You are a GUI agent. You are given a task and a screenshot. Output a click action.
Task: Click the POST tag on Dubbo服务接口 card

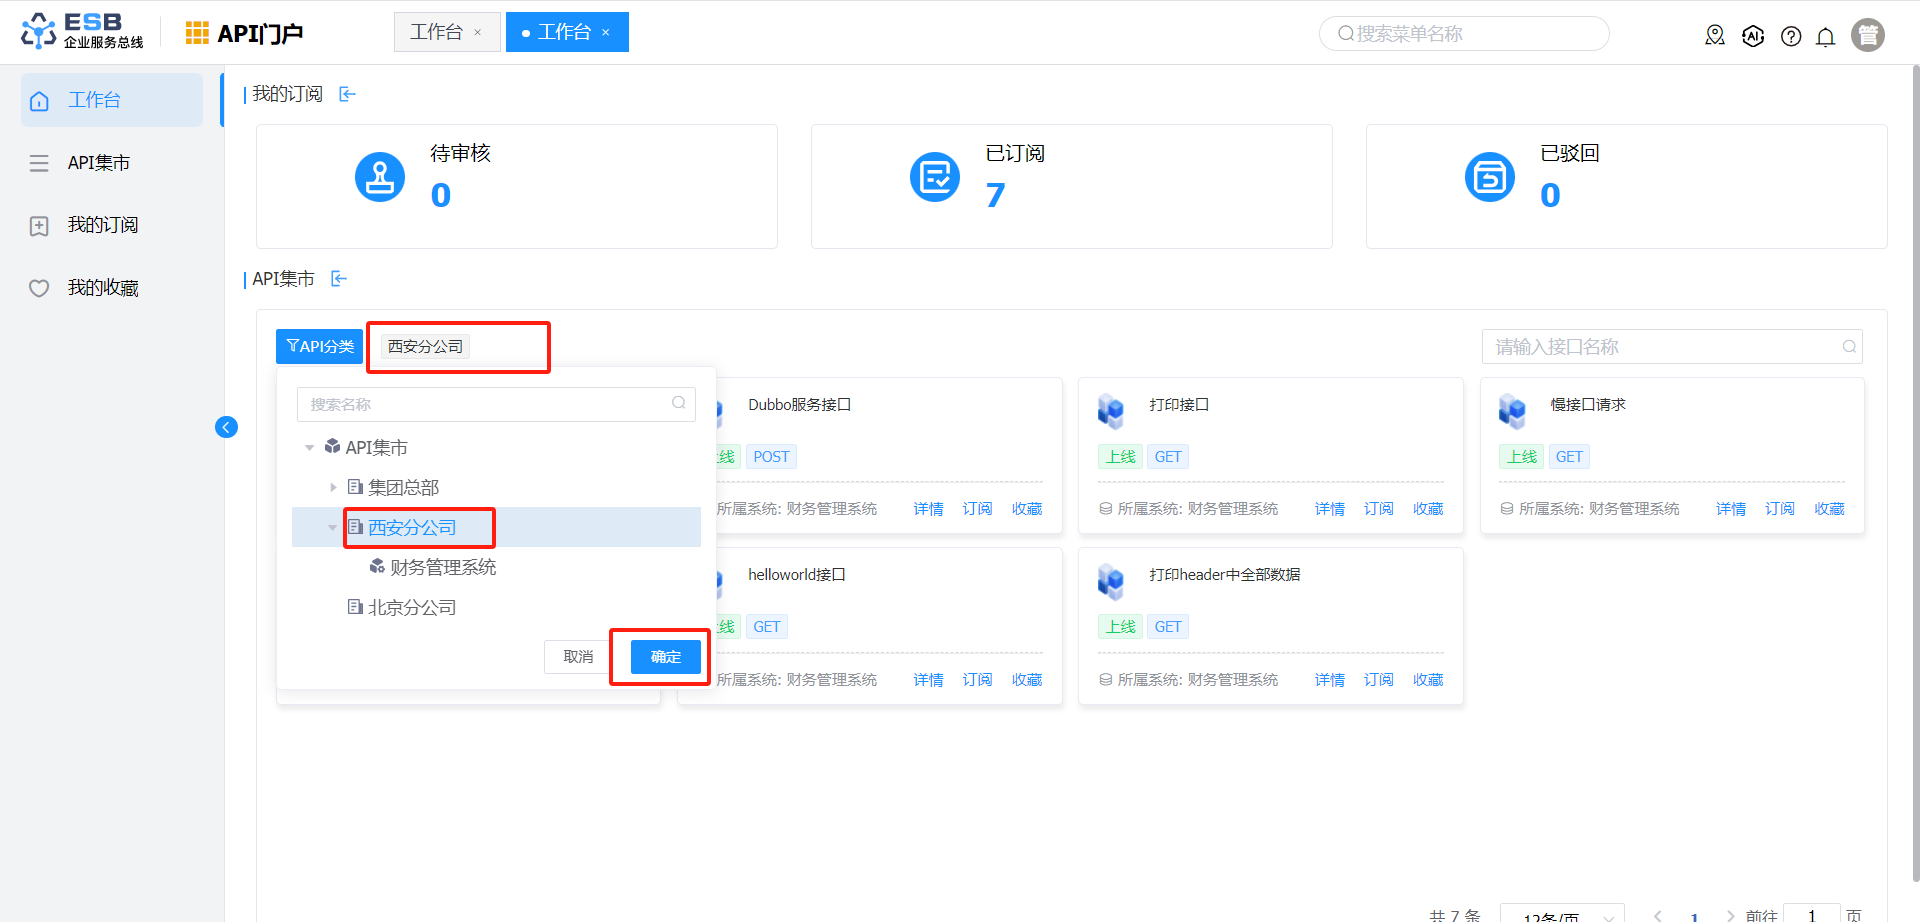pos(771,457)
